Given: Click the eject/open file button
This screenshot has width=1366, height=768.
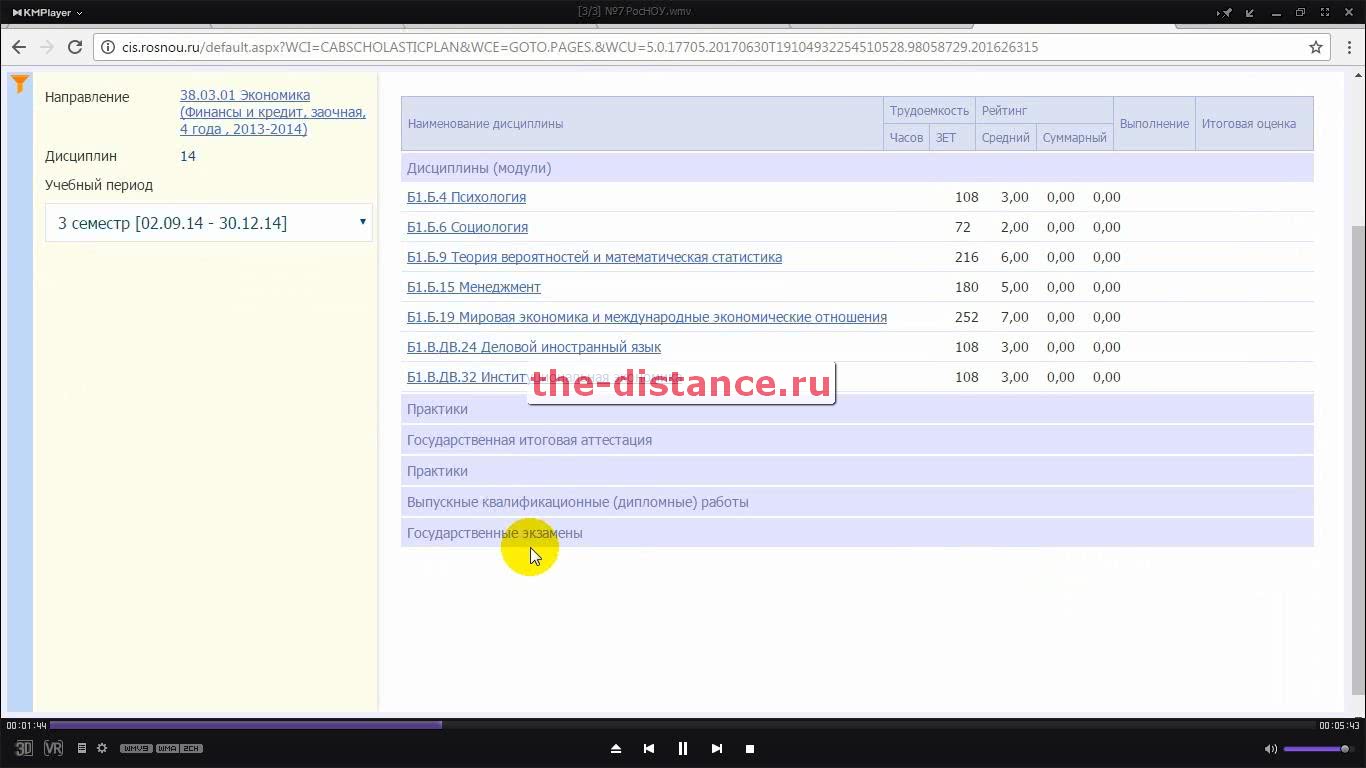Looking at the screenshot, I should (616, 748).
